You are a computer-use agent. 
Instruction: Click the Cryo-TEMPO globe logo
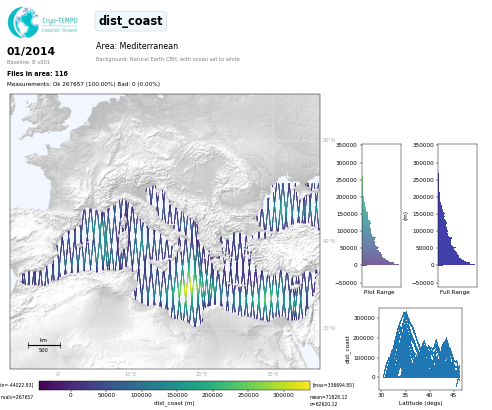coord(24,22)
